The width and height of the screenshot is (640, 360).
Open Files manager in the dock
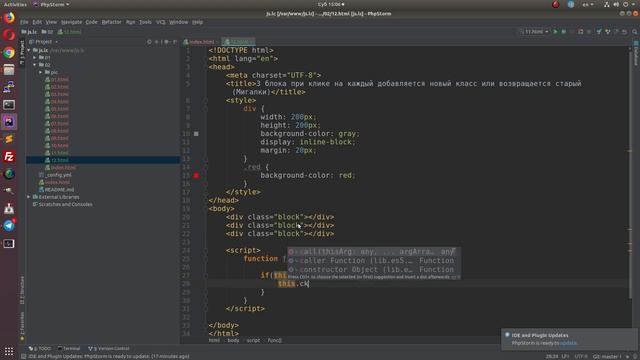point(9,70)
